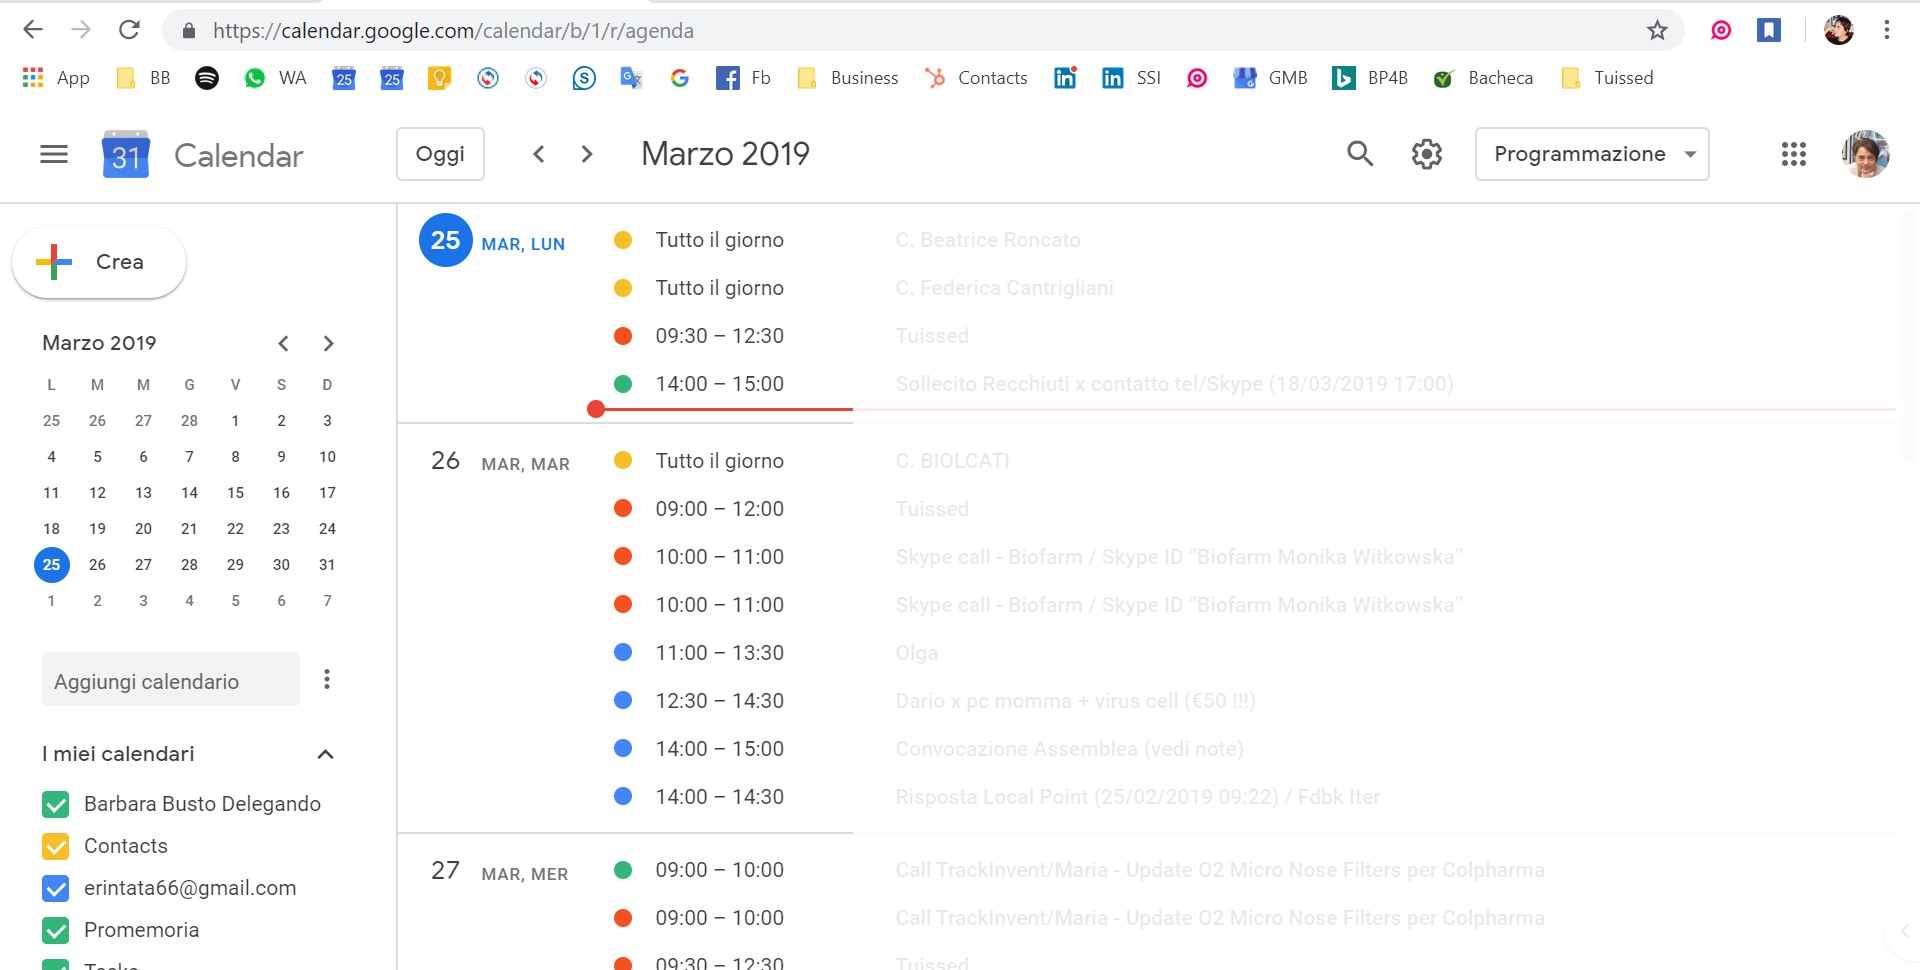Go to previous period in main toolbar
The width and height of the screenshot is (1920, 970).
[539, 154]
